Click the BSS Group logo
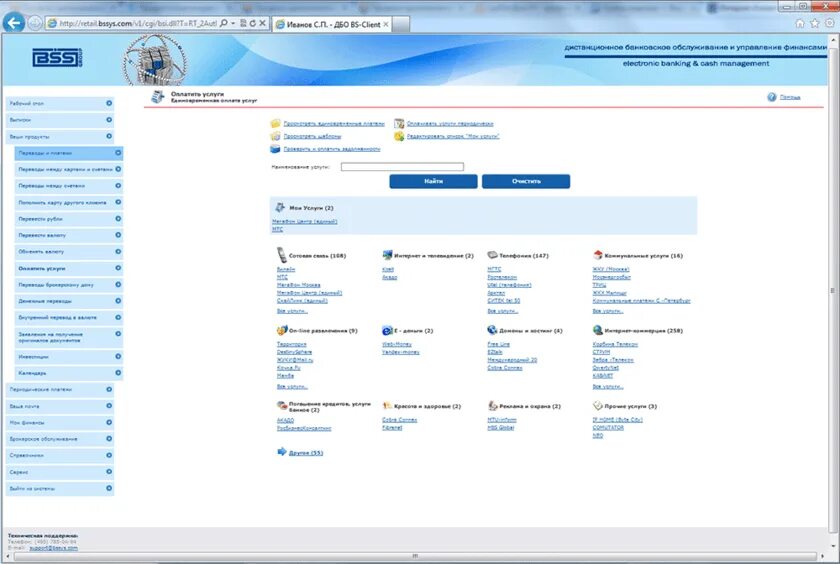This screenshot has height=564, width=840. tap(57, 57)
